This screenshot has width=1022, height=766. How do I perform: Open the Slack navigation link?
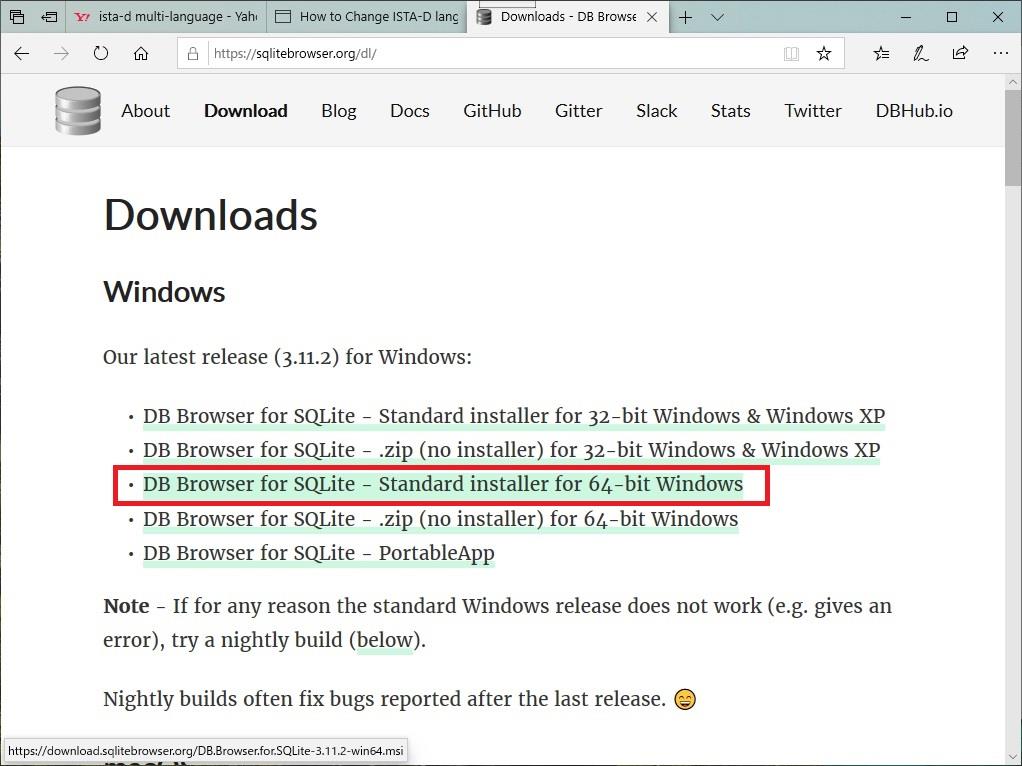(x=656, y=111)
